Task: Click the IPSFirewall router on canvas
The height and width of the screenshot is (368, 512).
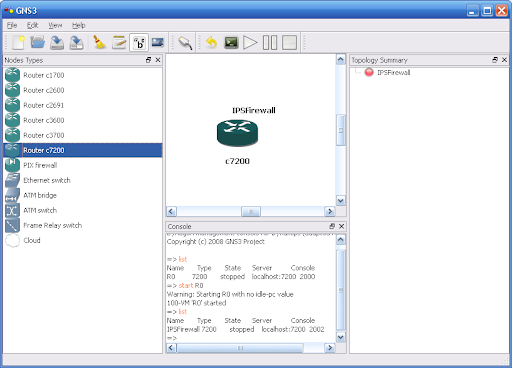Action: pos(237,133)
